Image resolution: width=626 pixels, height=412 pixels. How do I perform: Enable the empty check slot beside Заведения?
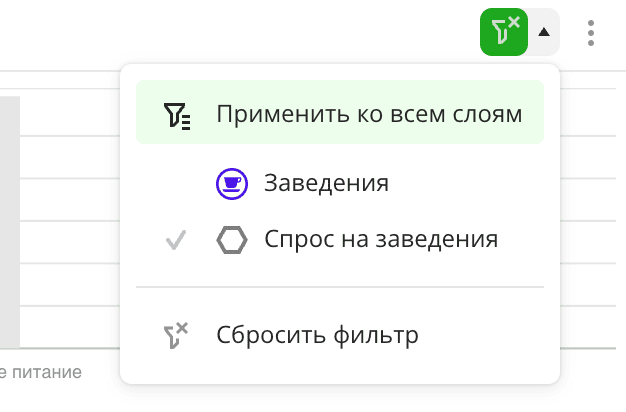pos(176,183)
